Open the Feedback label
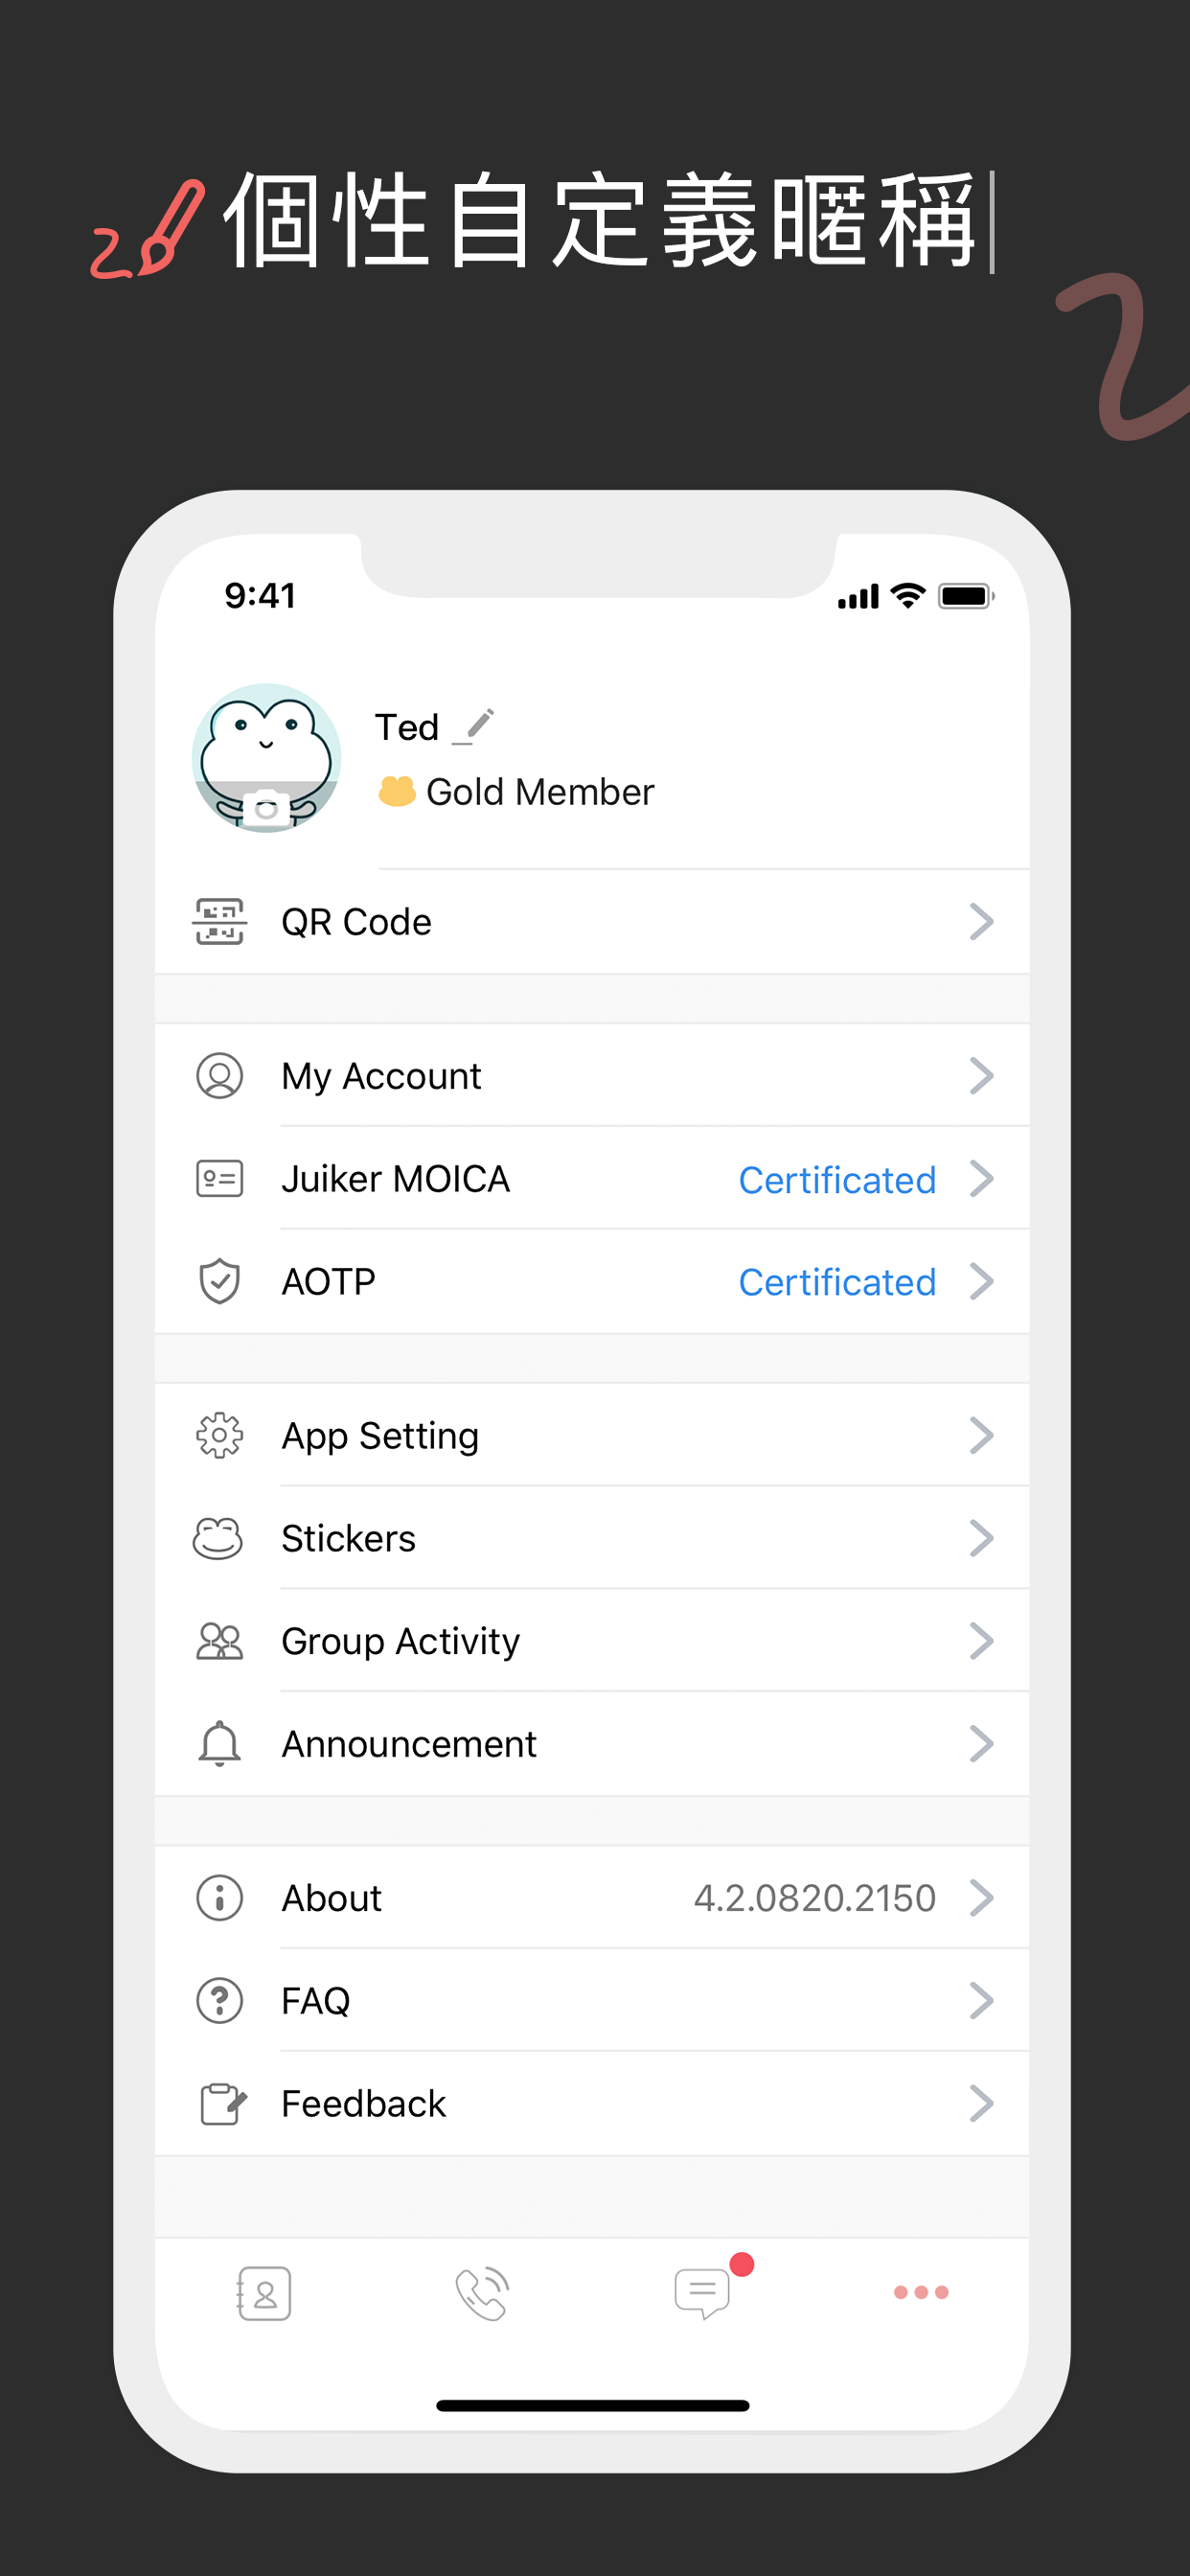Screen dimensions: 1190x2576 click(x=363, y=2103)
